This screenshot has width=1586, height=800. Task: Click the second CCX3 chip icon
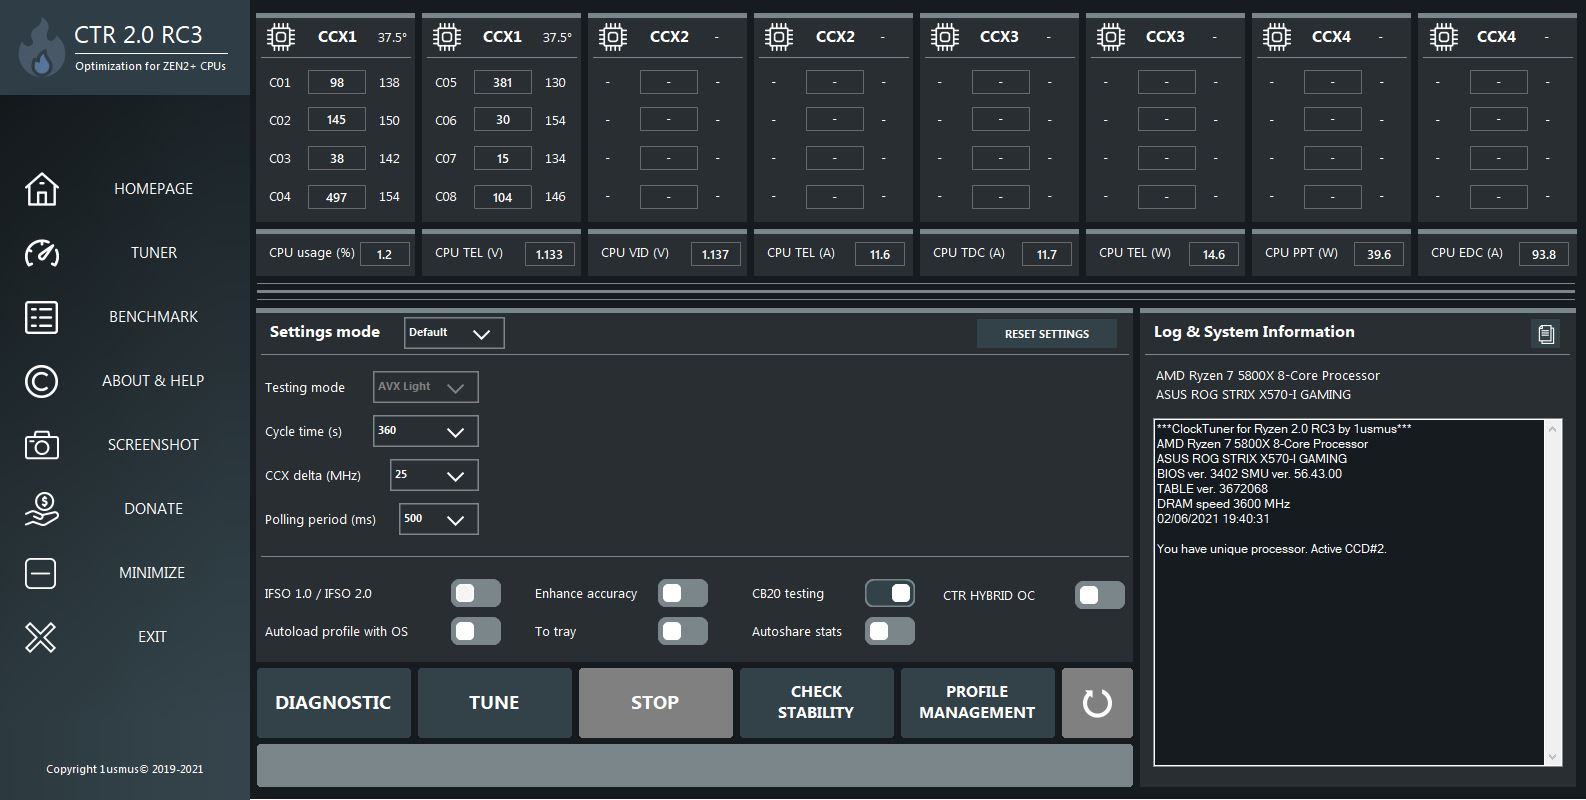[x=1111, y=37]
